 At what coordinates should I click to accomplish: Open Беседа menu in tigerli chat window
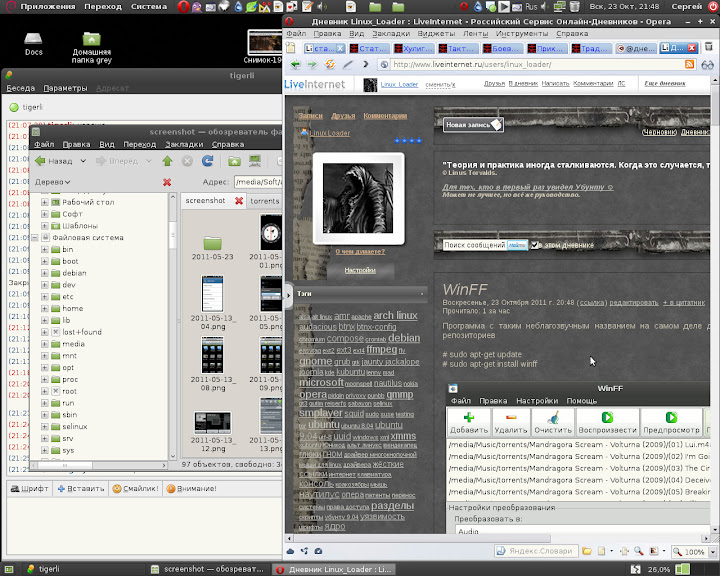coord(21,88)
